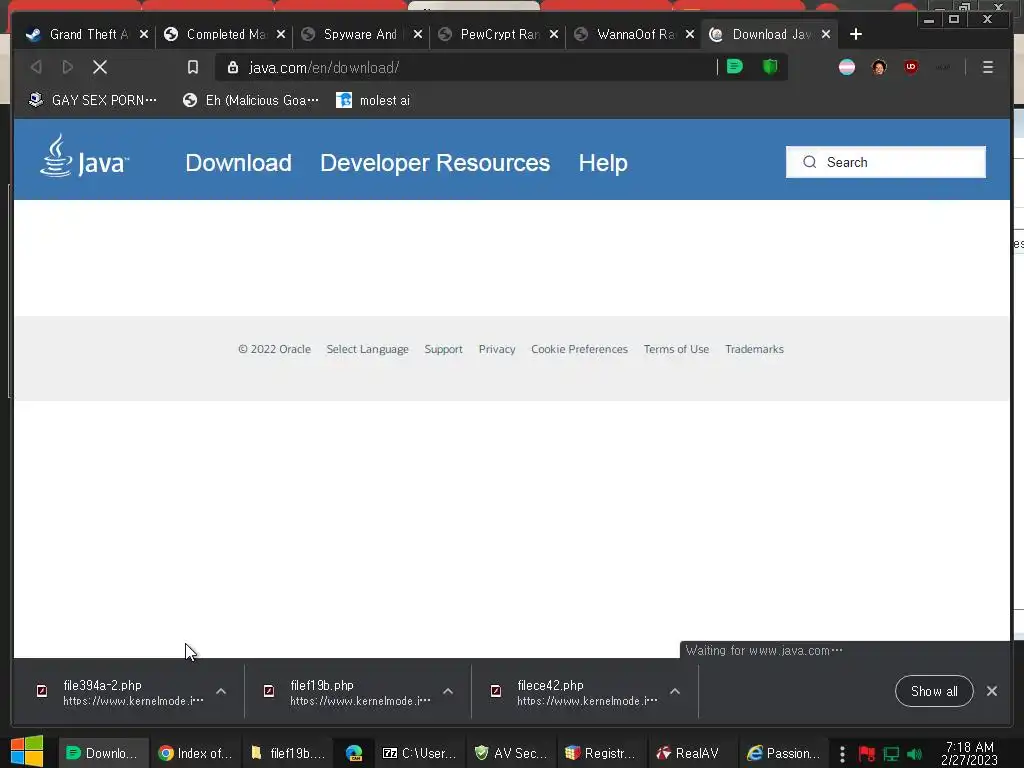Switch to AV Sec taskbar item
The height and width of the screenshot is (768, 1024).
click(x=511, y=753)
